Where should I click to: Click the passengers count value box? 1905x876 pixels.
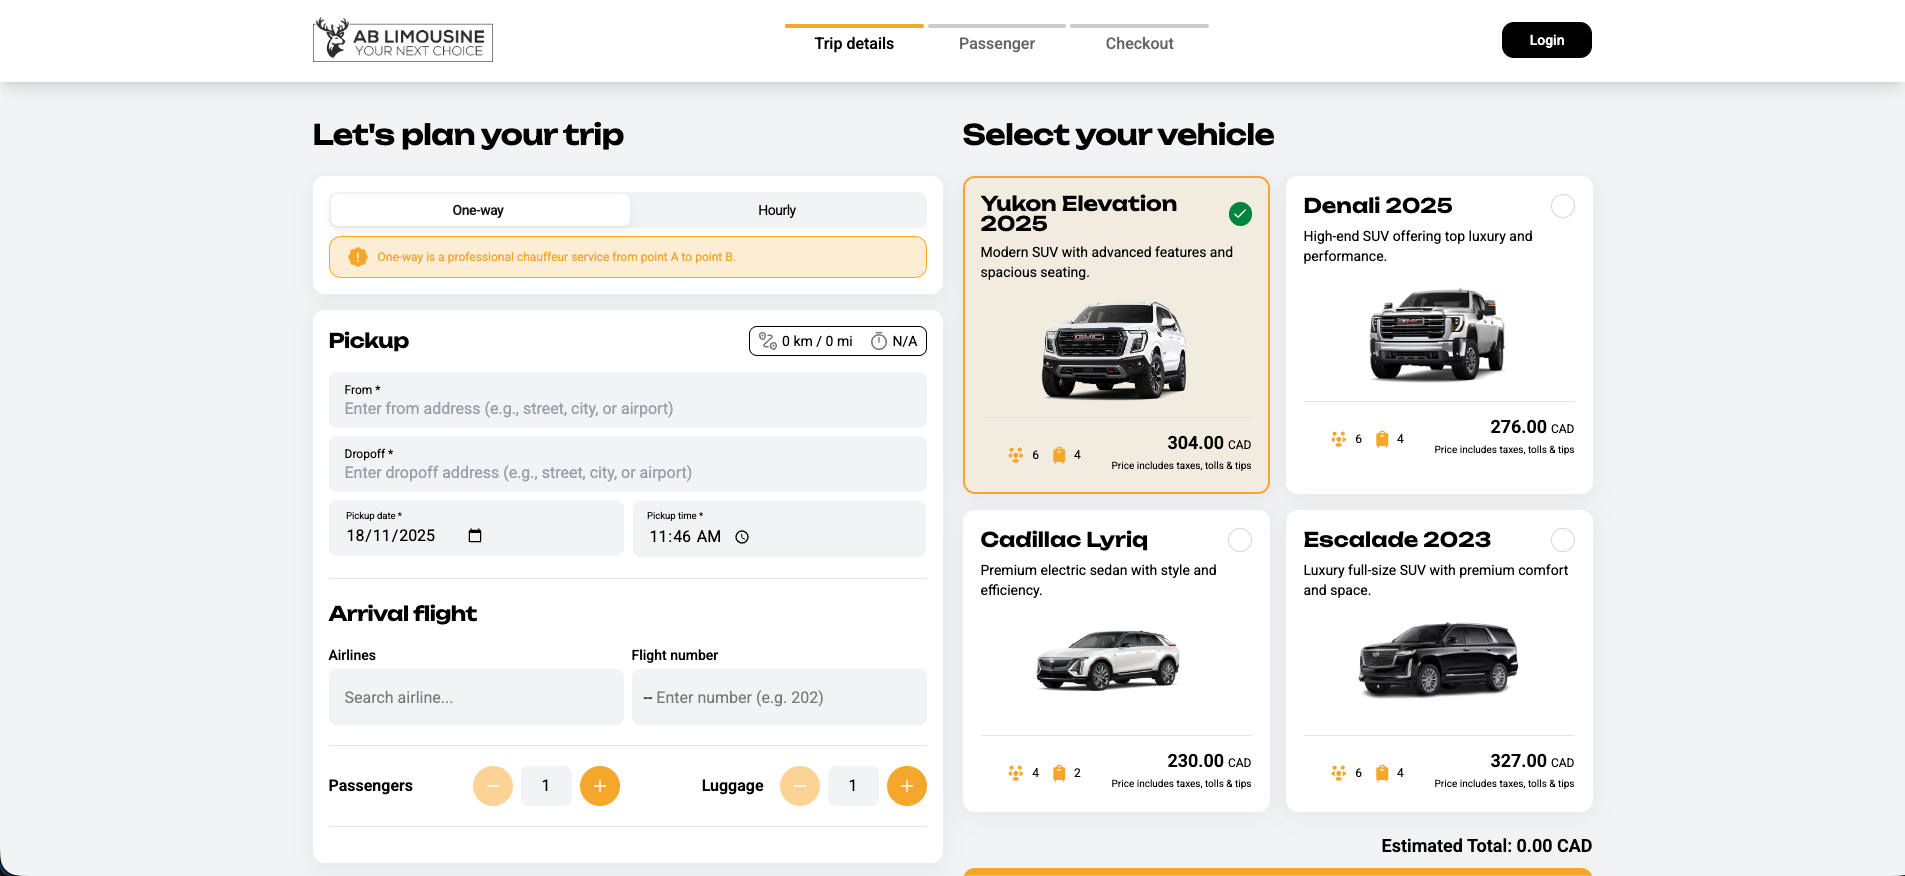pos(546,786)
